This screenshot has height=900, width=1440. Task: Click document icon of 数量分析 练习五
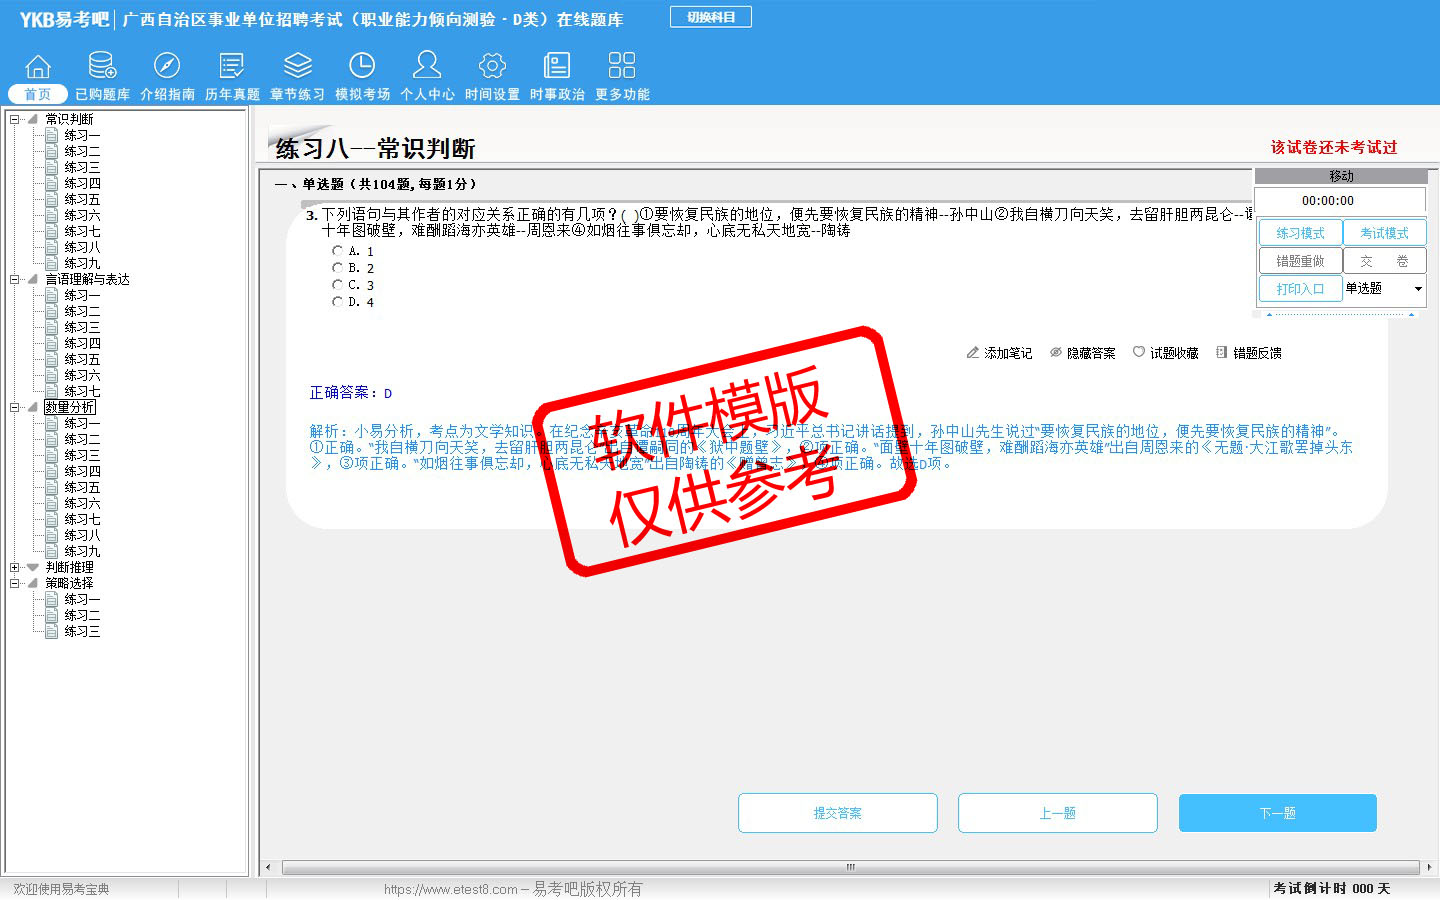[x=52, y=487]
